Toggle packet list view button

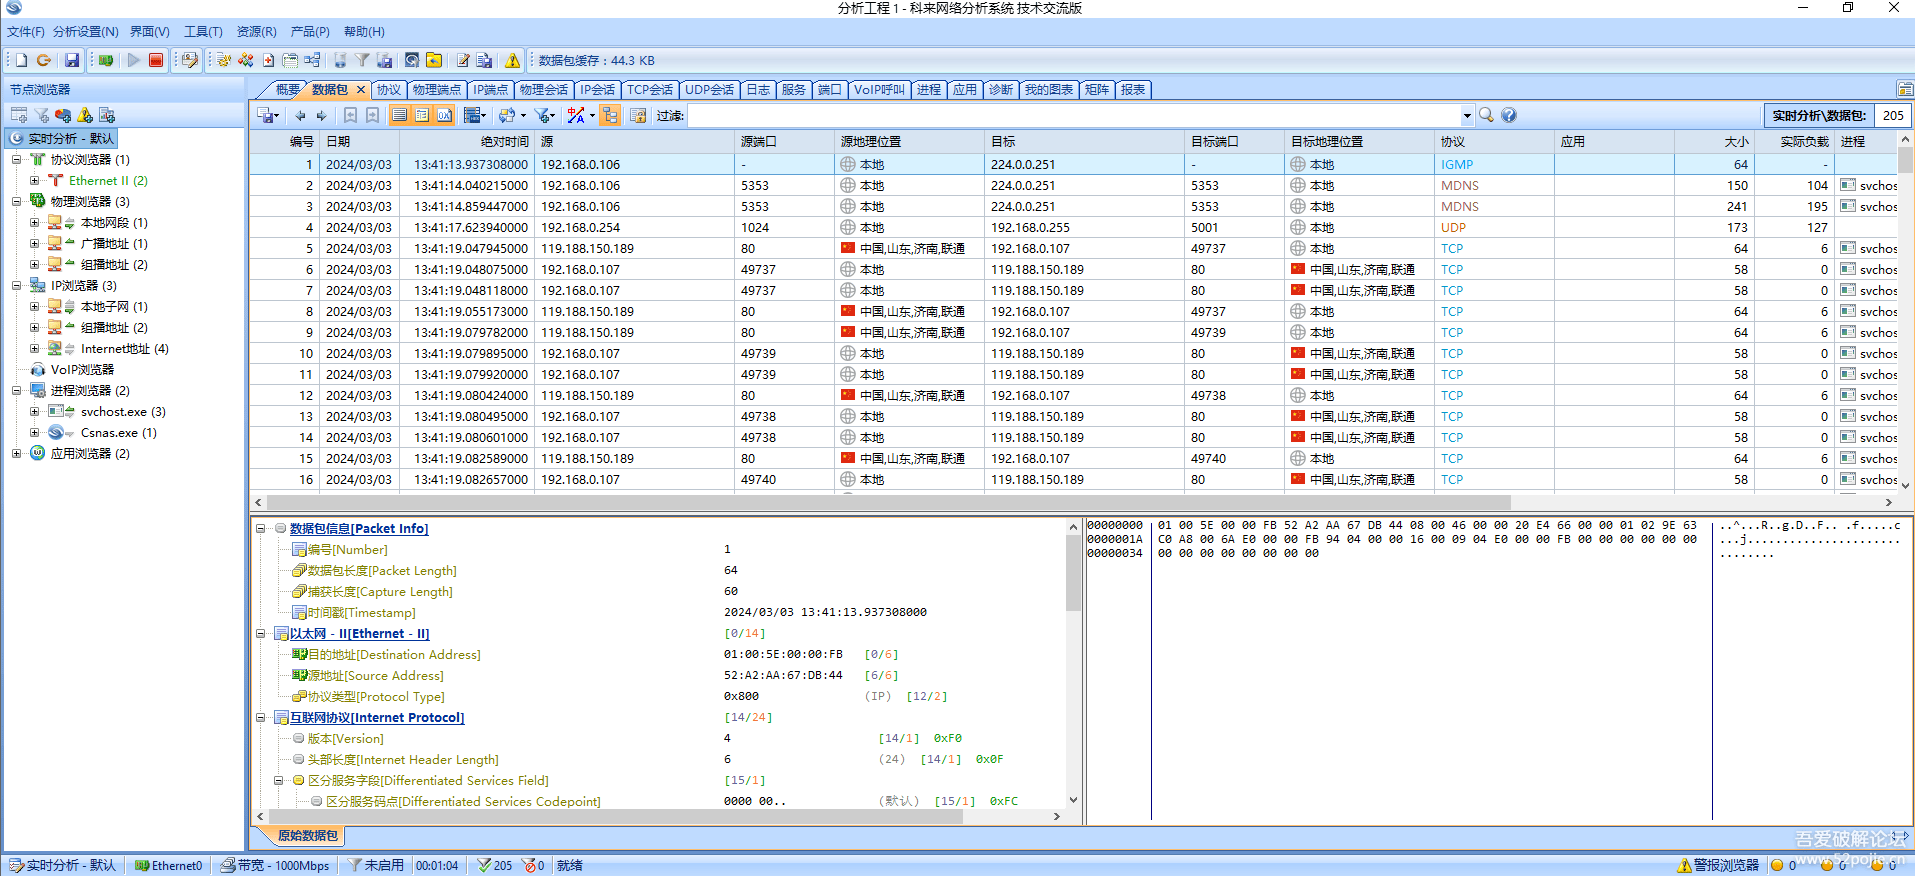tap(399, 115)
